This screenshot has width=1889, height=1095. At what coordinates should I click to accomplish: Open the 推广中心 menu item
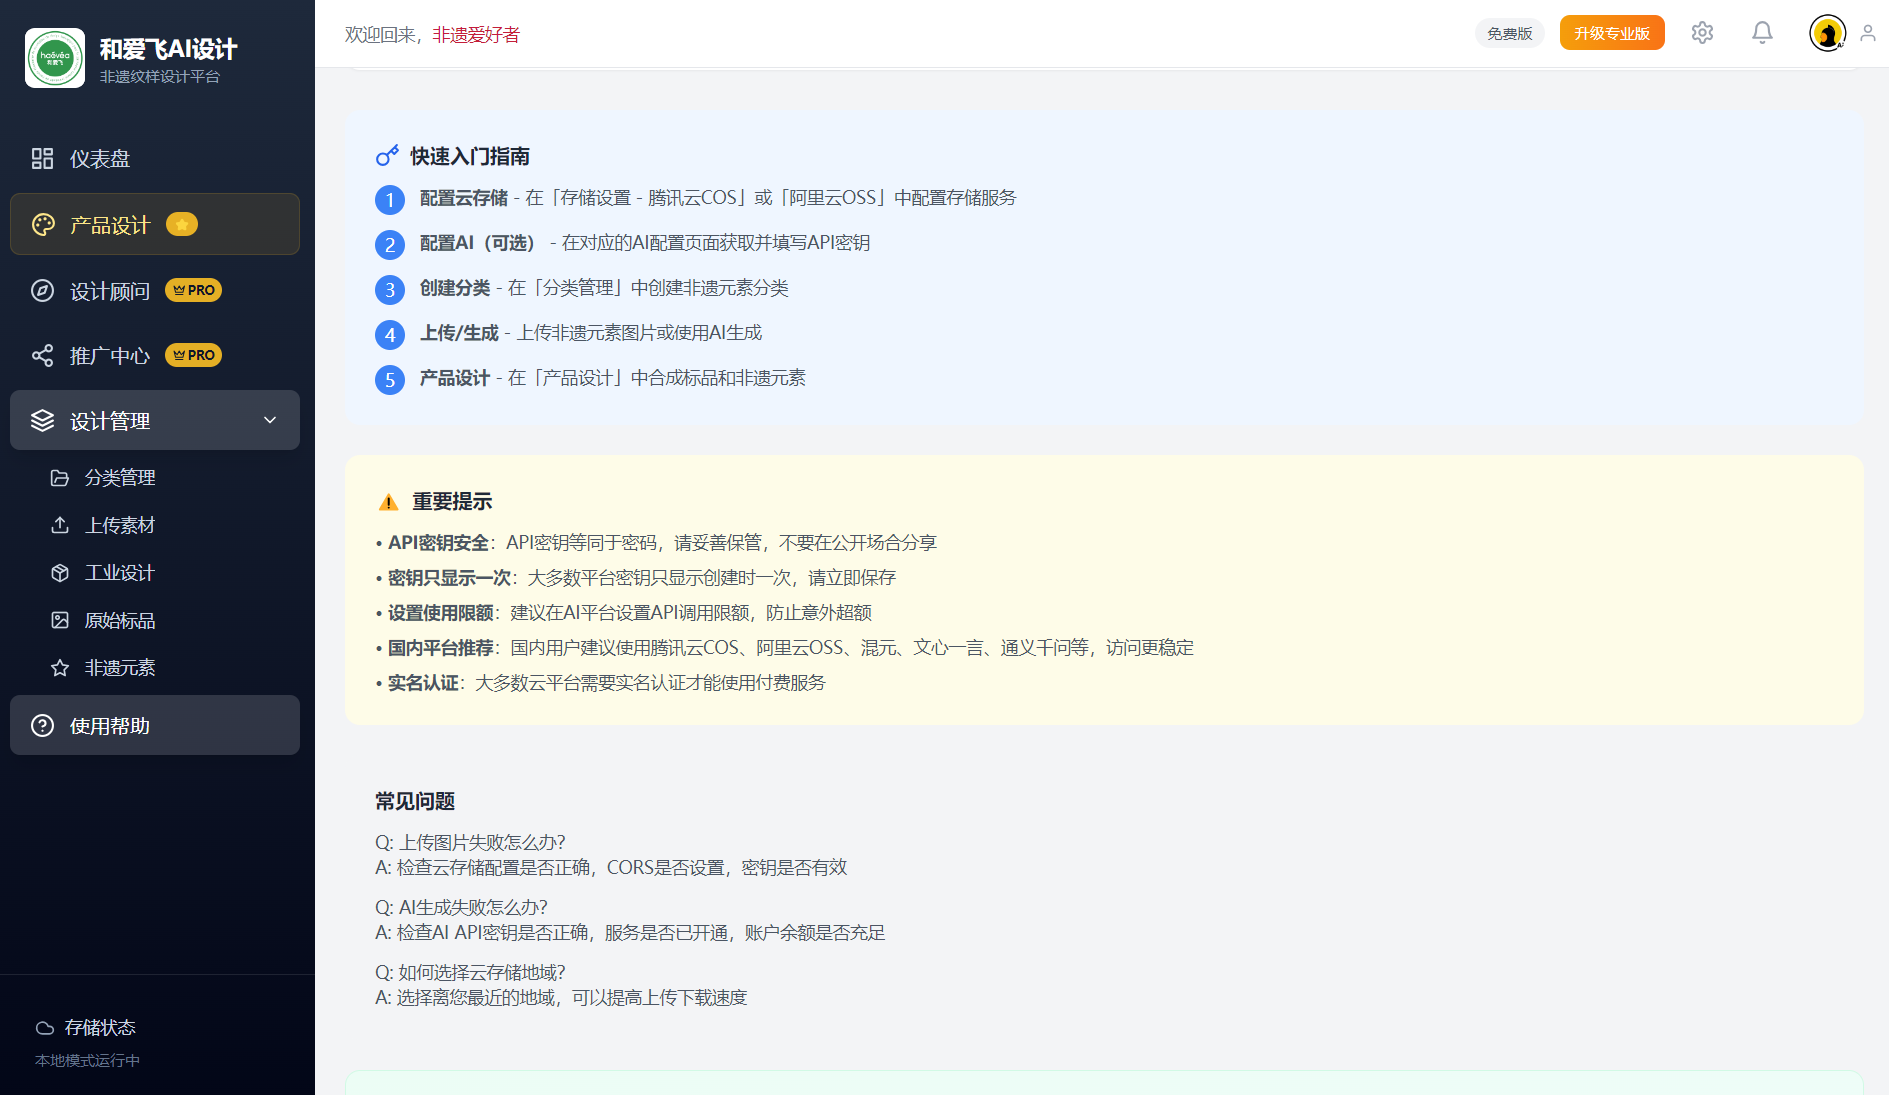155,355
